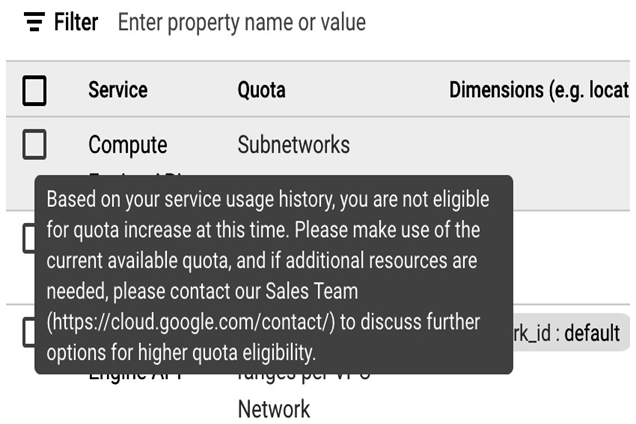Click the quota eligibility tooltip message

[274, 275]
